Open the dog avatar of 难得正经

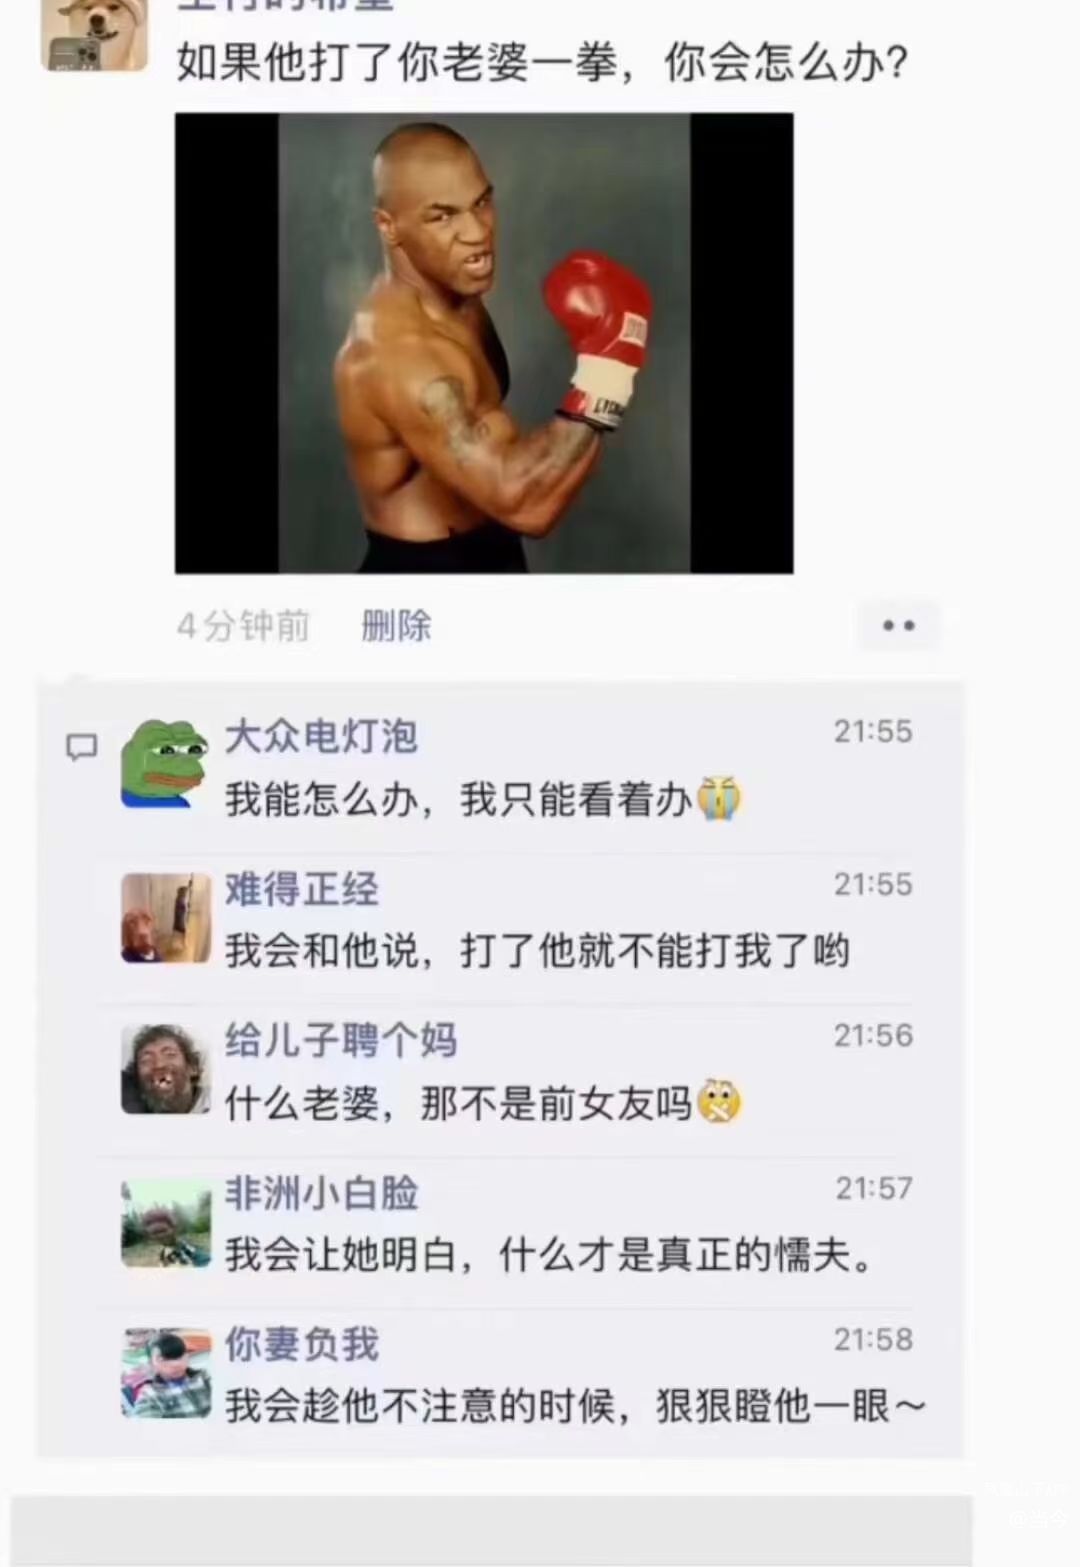166,918
